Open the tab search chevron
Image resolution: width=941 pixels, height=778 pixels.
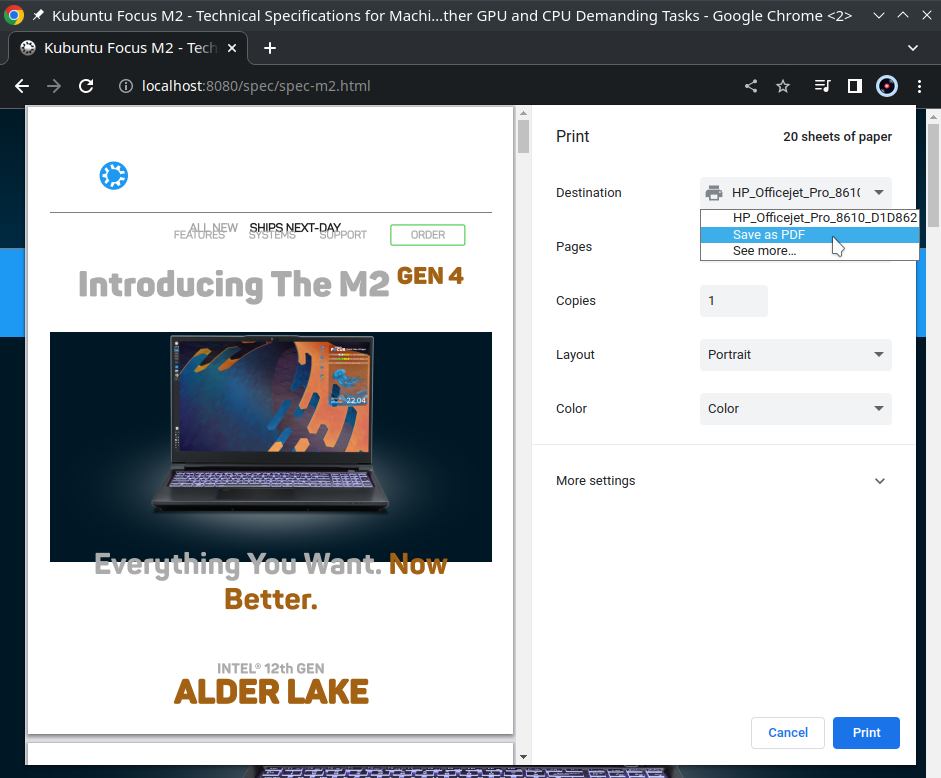[913, 48]
